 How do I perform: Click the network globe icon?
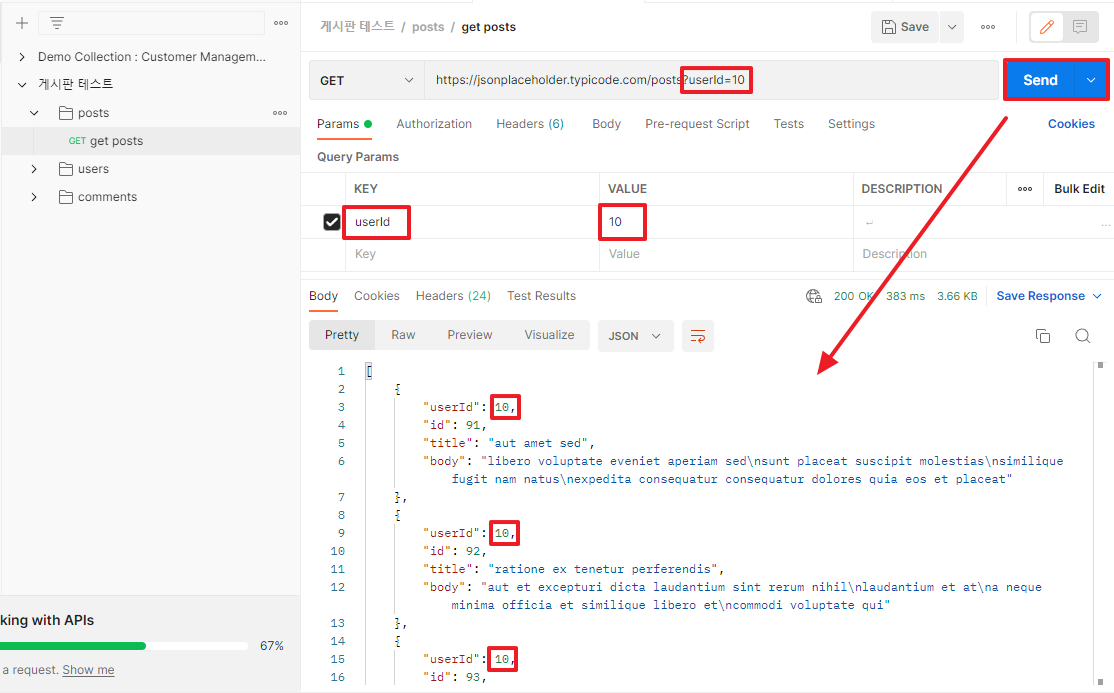click(x=813, y=296)
